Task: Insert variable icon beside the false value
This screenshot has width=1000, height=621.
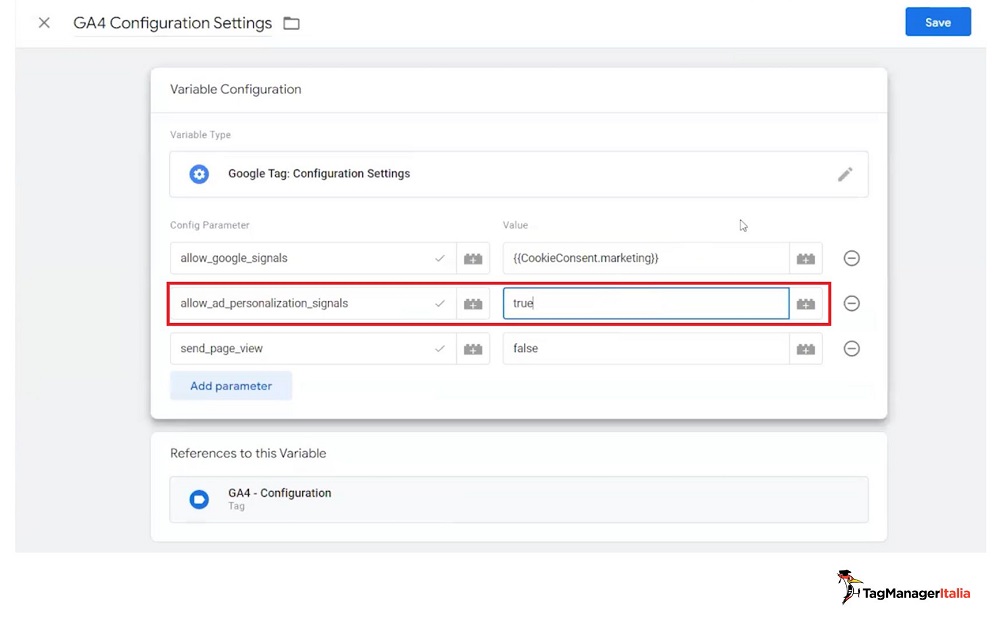Action: 806,349
